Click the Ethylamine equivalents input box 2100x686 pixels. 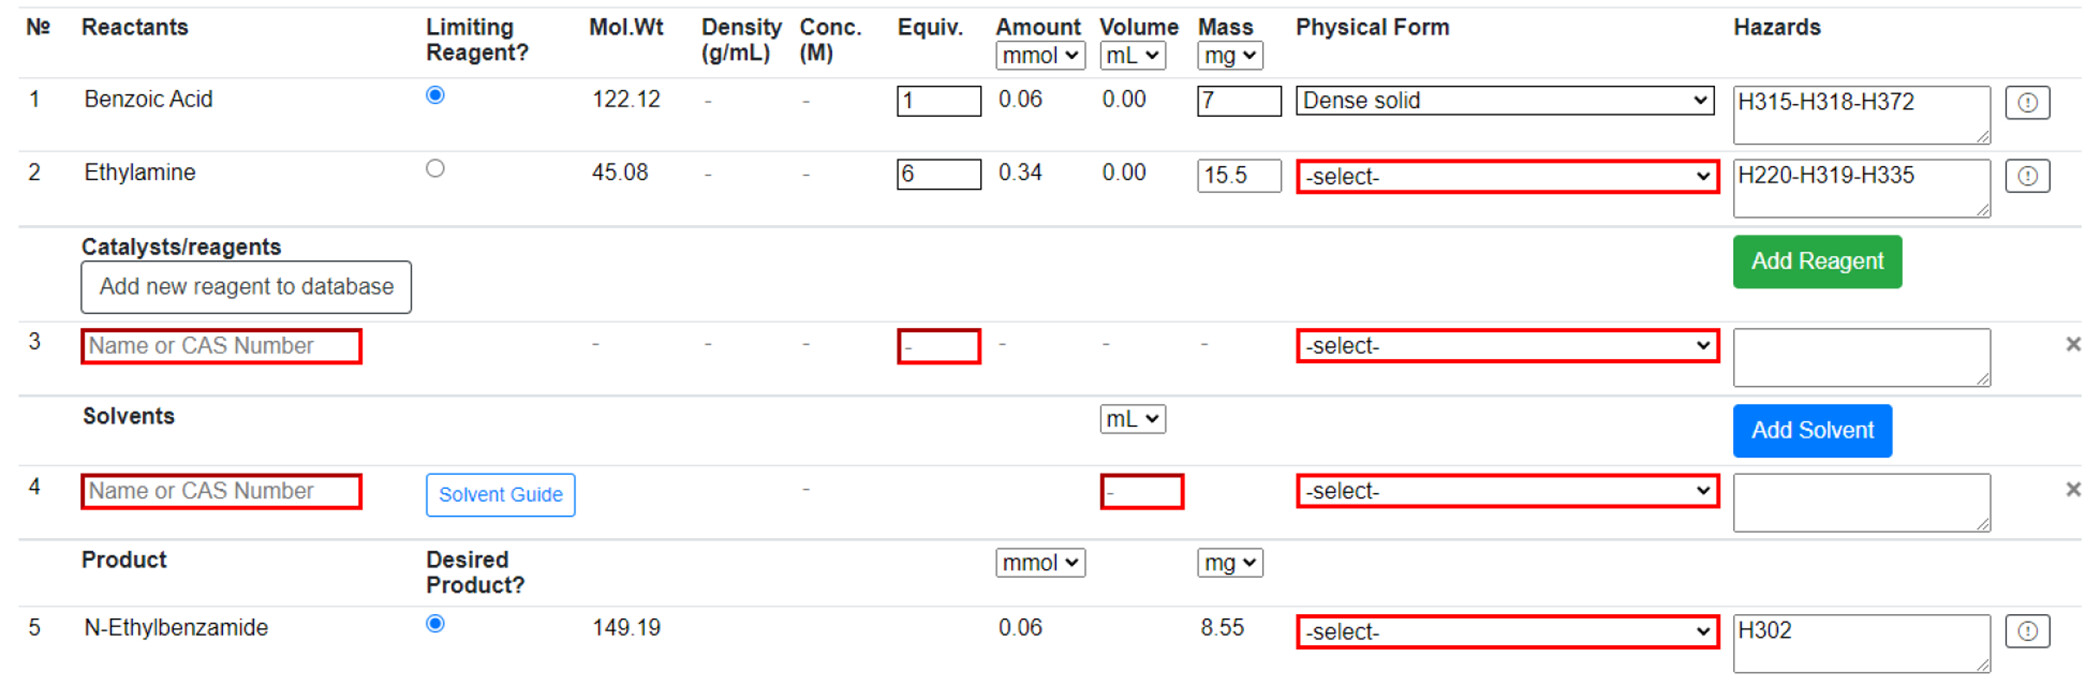pyautogui.click(x=938, y=174)
